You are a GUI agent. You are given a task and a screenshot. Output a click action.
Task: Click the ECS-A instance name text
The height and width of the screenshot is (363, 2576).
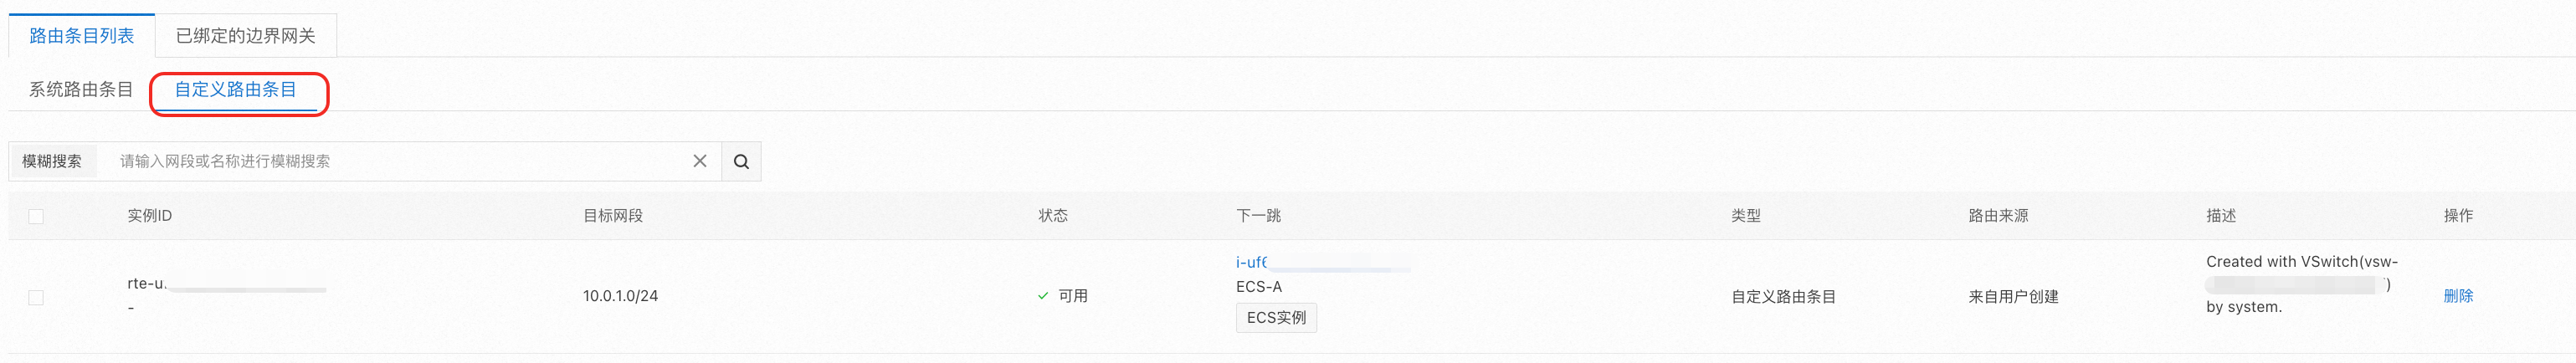click(x=1258, y=287)
